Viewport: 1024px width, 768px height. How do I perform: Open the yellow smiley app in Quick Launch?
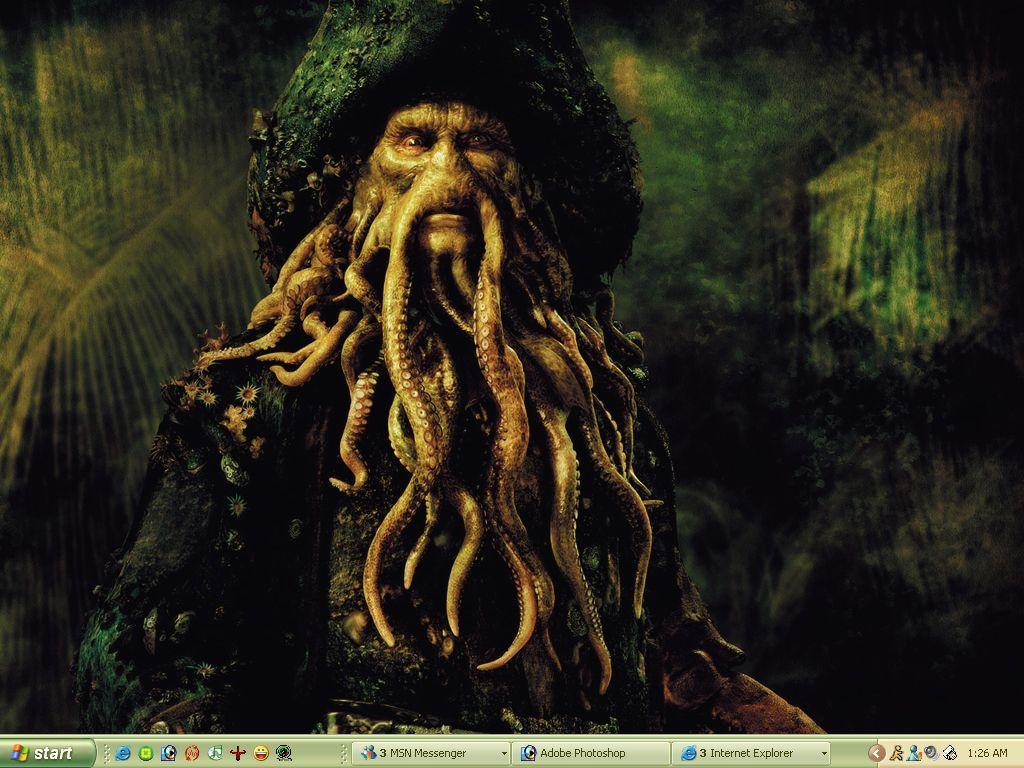tap(260, 753)
